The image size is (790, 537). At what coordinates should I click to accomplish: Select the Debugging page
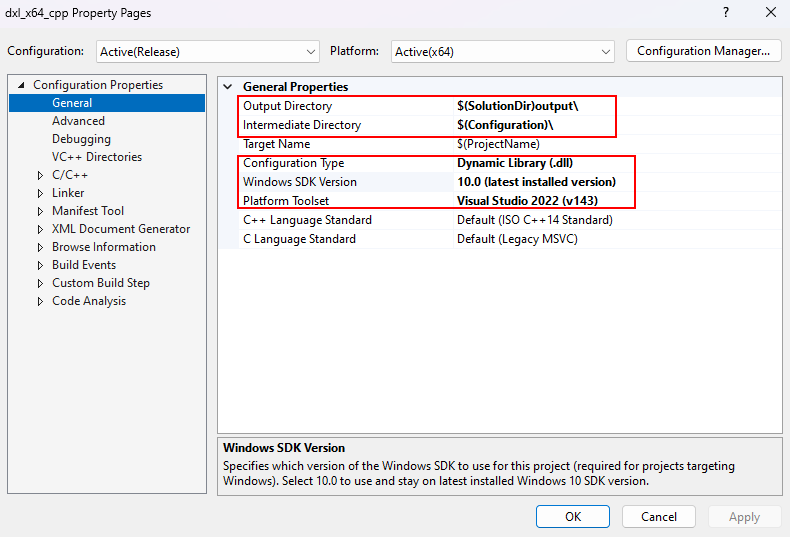pos(81,139)
